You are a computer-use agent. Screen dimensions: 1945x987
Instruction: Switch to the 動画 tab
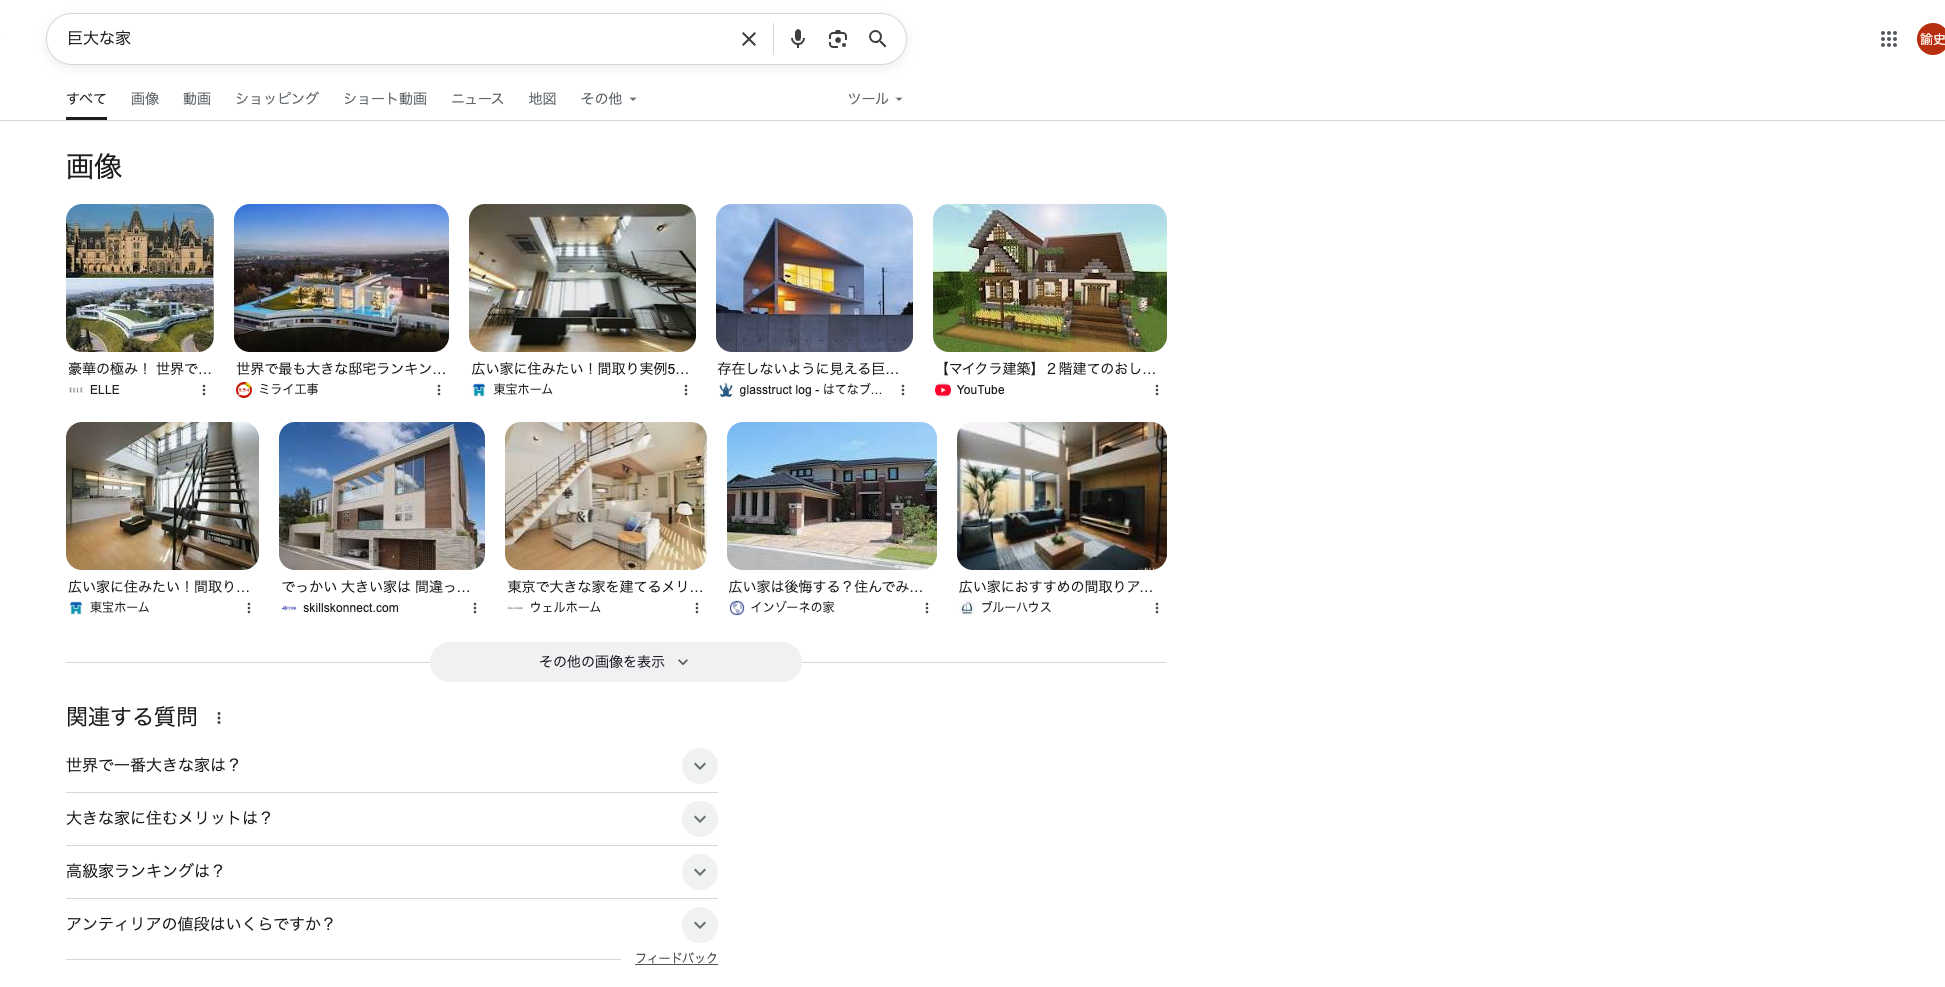pyautogui.click(x=197, y=99)
